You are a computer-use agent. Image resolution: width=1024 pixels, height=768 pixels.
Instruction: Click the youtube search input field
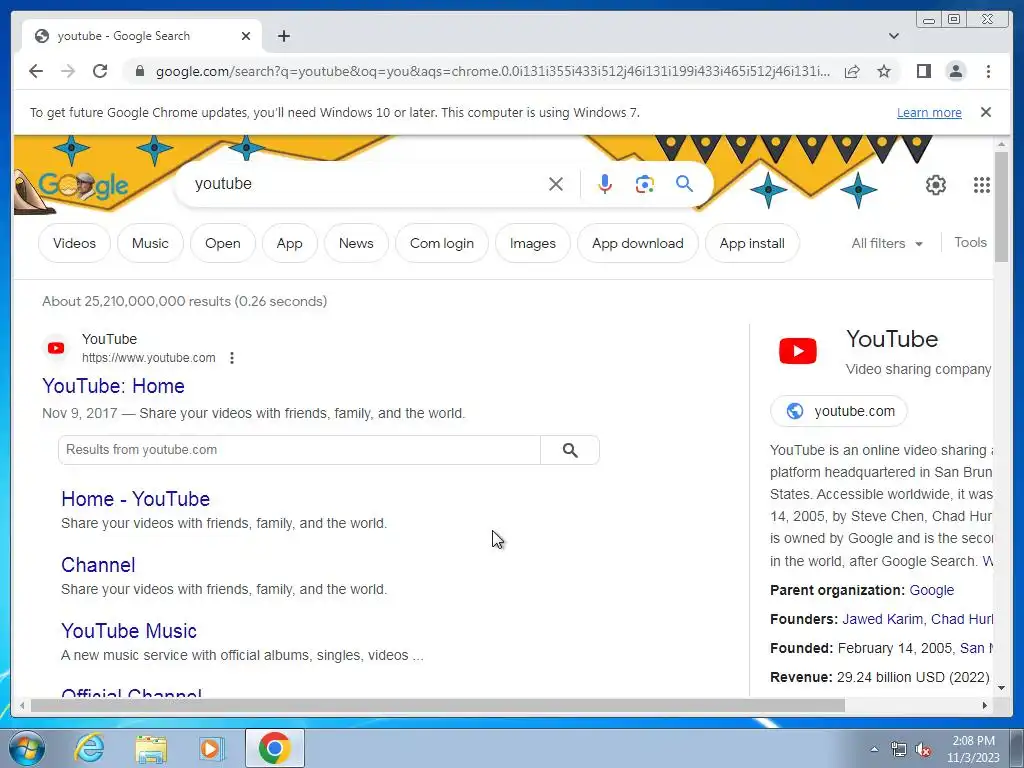pyautogui.click(x=366, y=184)
